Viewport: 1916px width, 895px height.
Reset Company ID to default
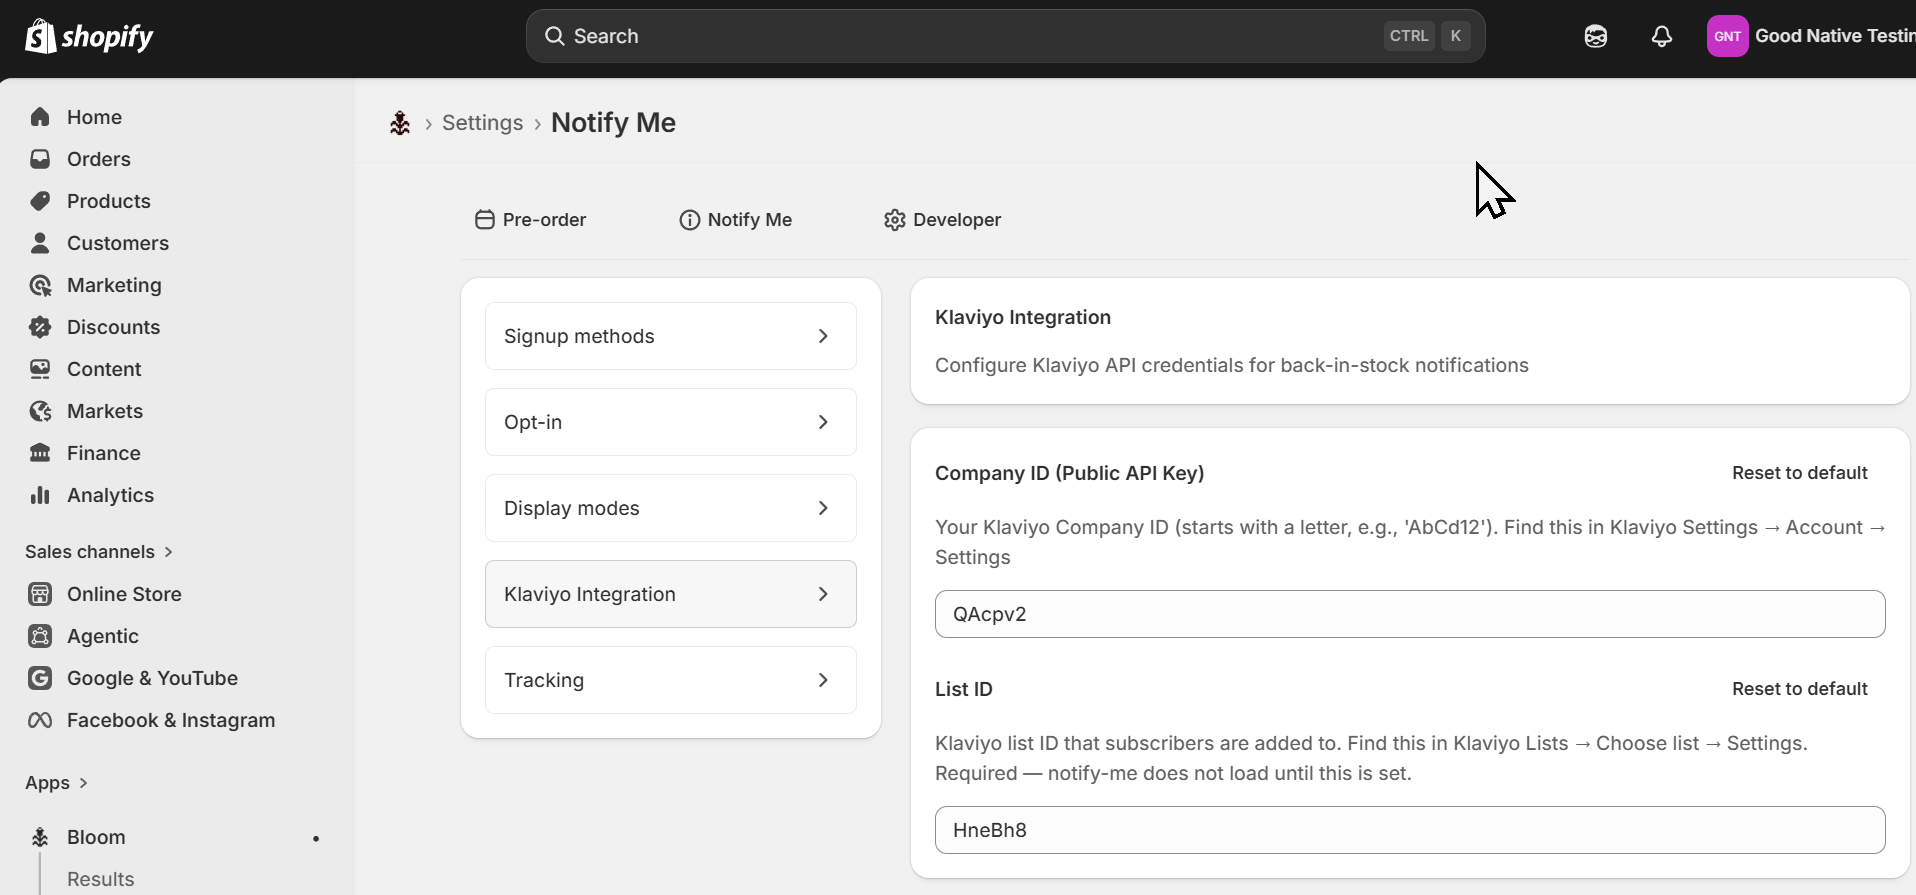(1799, 473)
